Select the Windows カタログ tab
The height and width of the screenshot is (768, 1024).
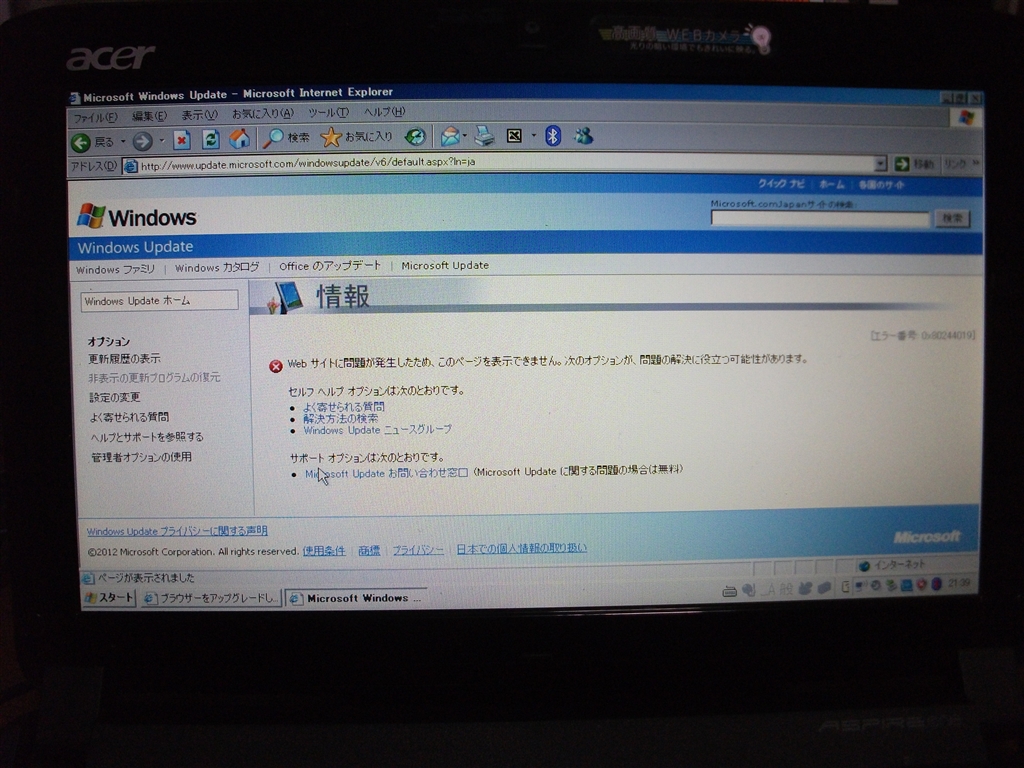coord(217,268)
